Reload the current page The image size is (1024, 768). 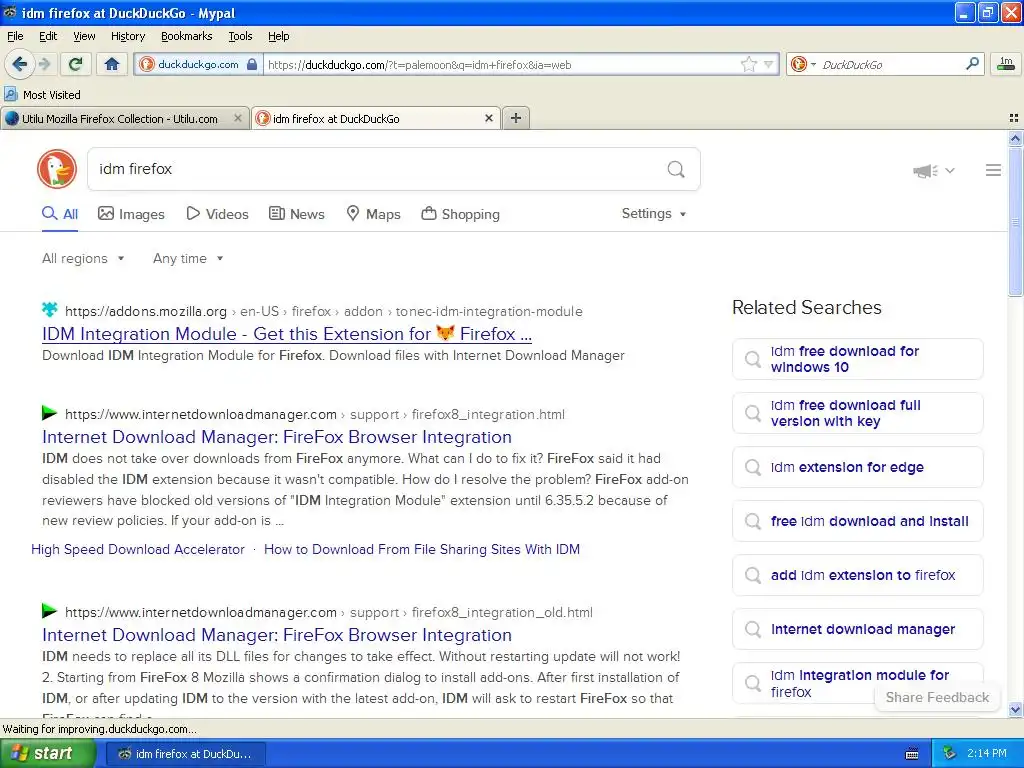75,64
